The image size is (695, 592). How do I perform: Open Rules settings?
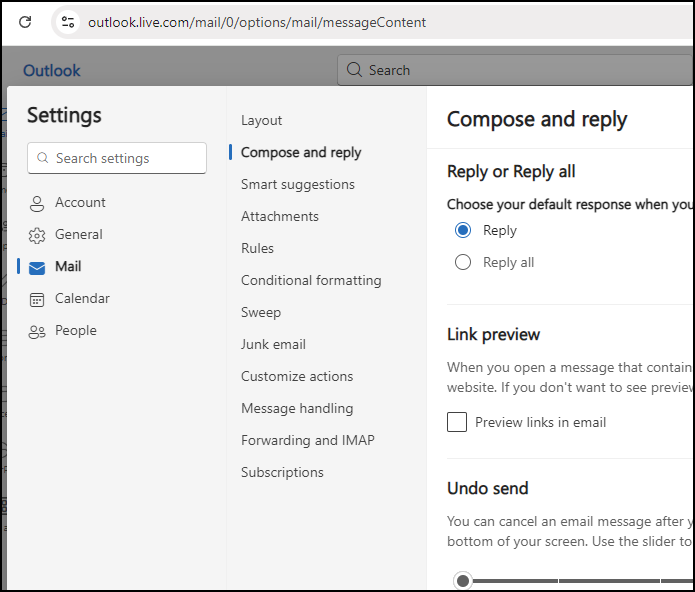257,248
